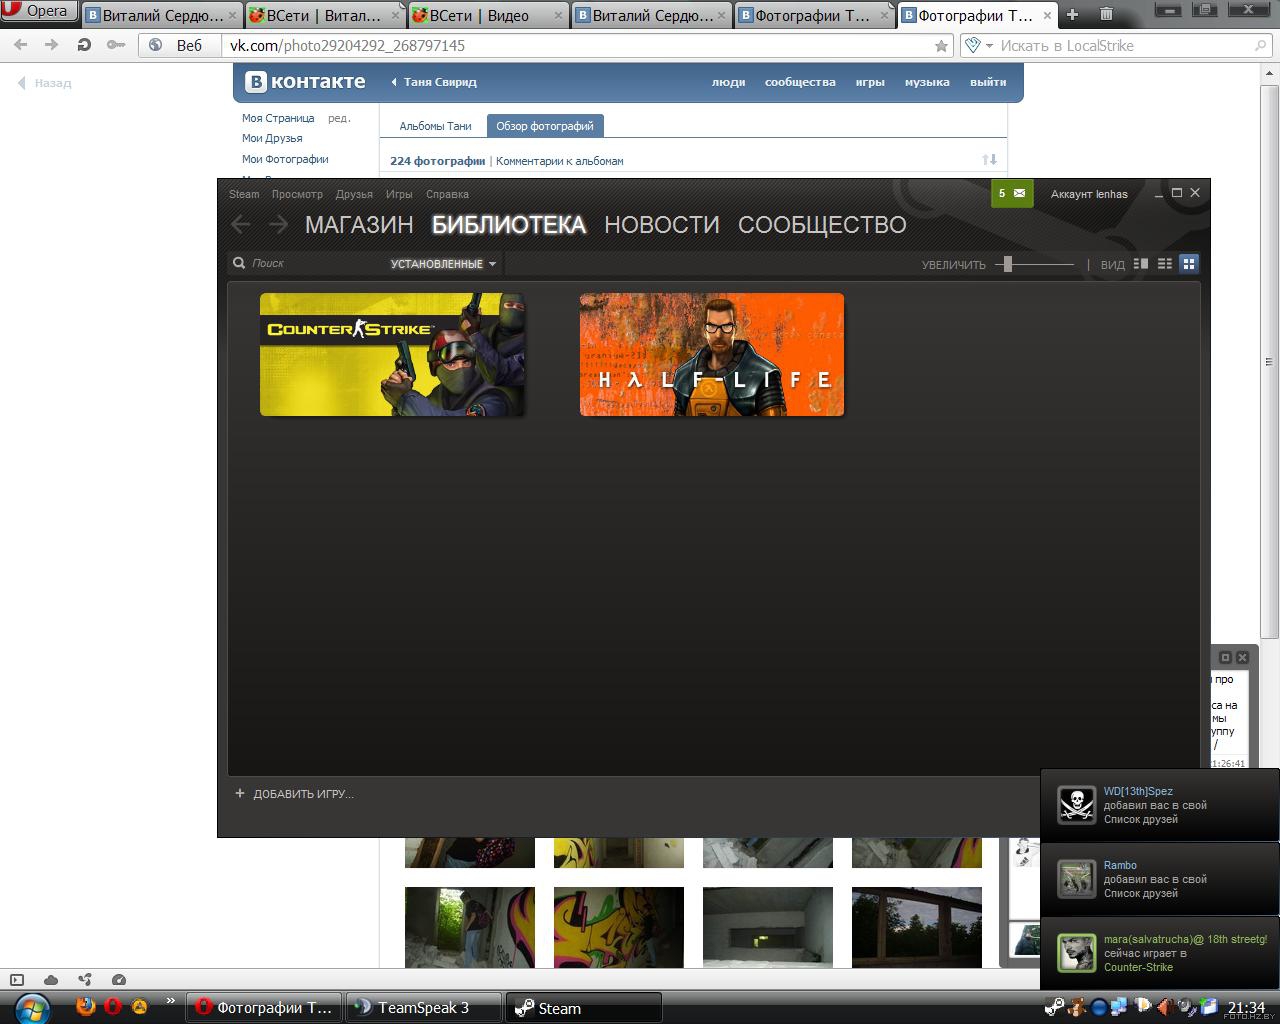
Task: Click Аккаунт lenhas link
Action: coord(1089,194)
